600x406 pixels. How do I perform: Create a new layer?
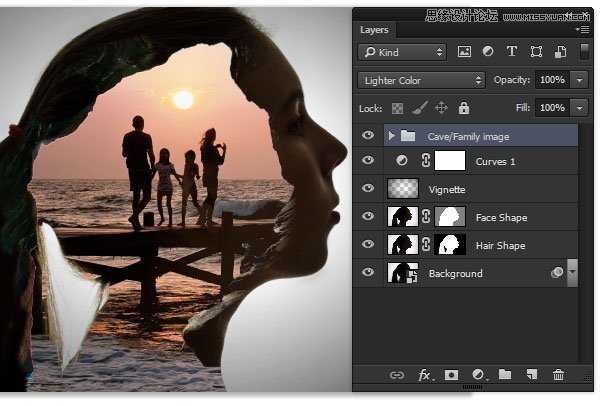point(532,375)
